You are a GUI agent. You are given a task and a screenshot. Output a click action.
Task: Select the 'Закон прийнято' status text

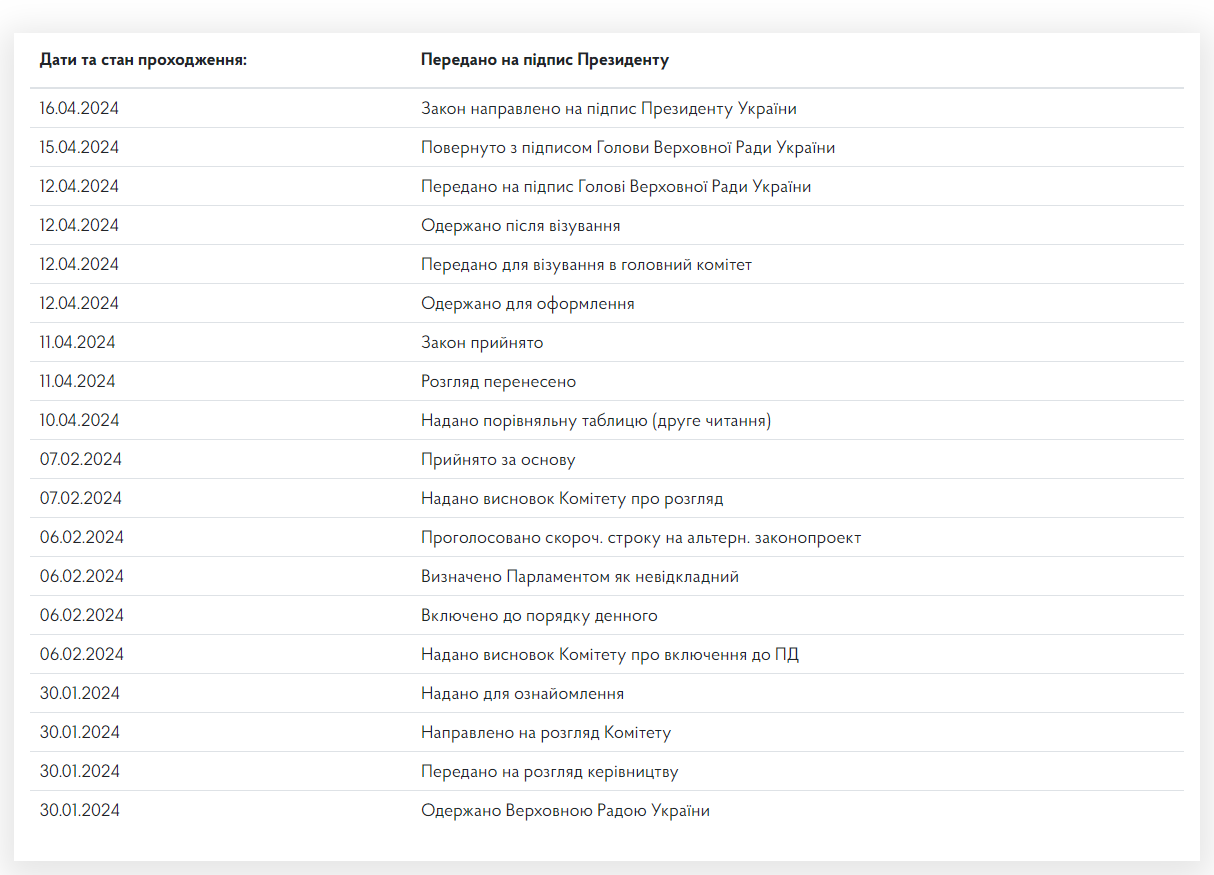(481, 343)
